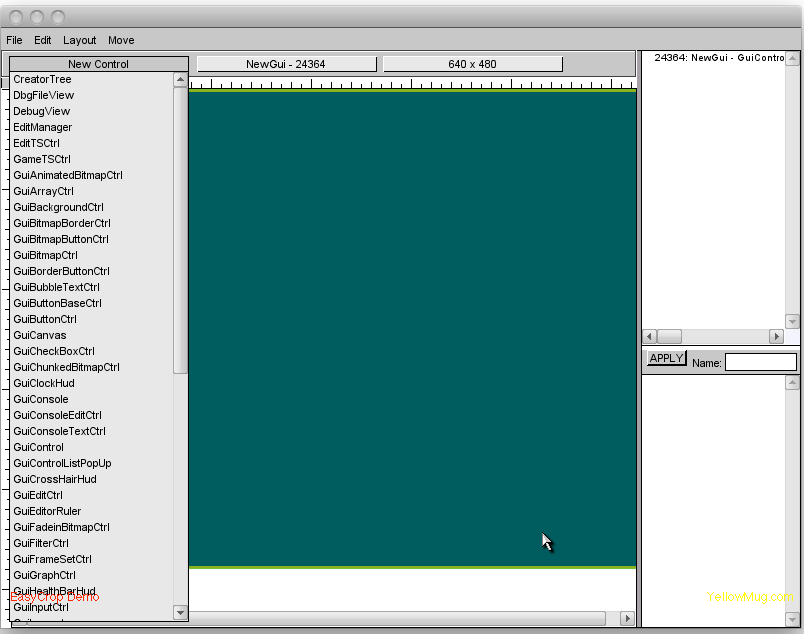The image size is (804, 634).
Task: Choose GuiBitmapCtrl in the list
Action: 45,255
